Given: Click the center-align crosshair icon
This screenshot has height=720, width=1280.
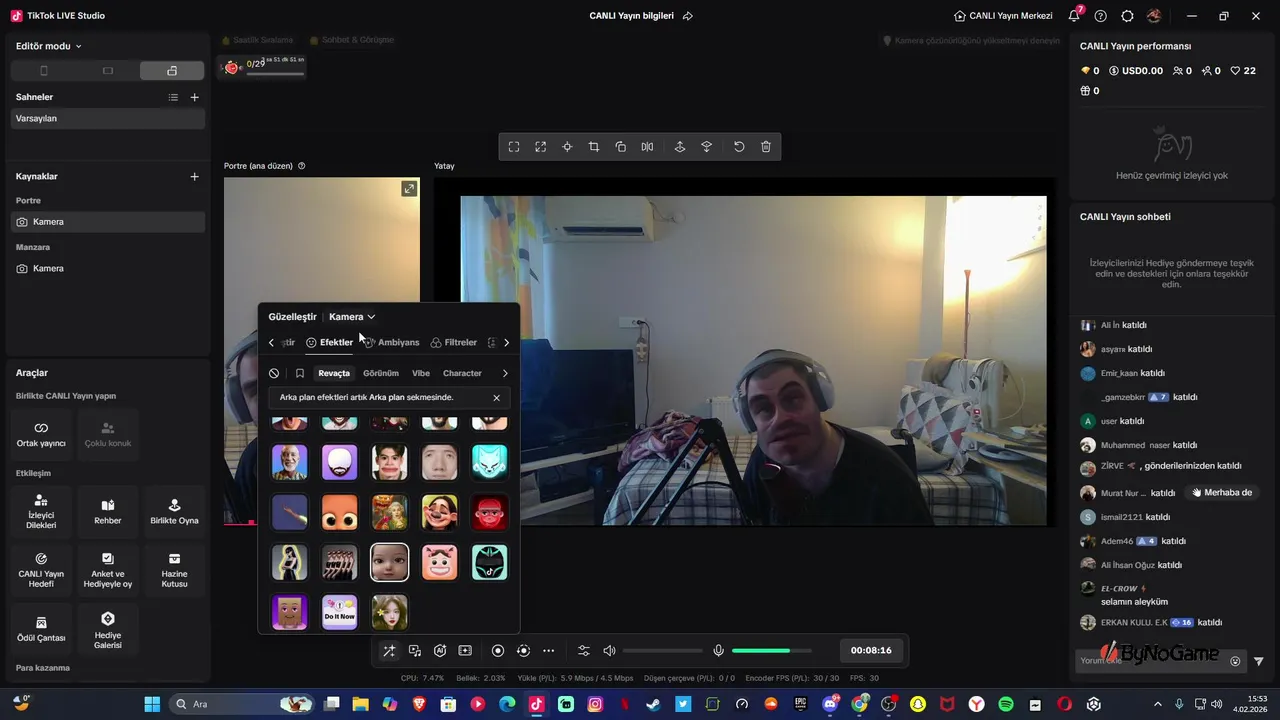Looking at the screenshot, I should click(567, 147).
